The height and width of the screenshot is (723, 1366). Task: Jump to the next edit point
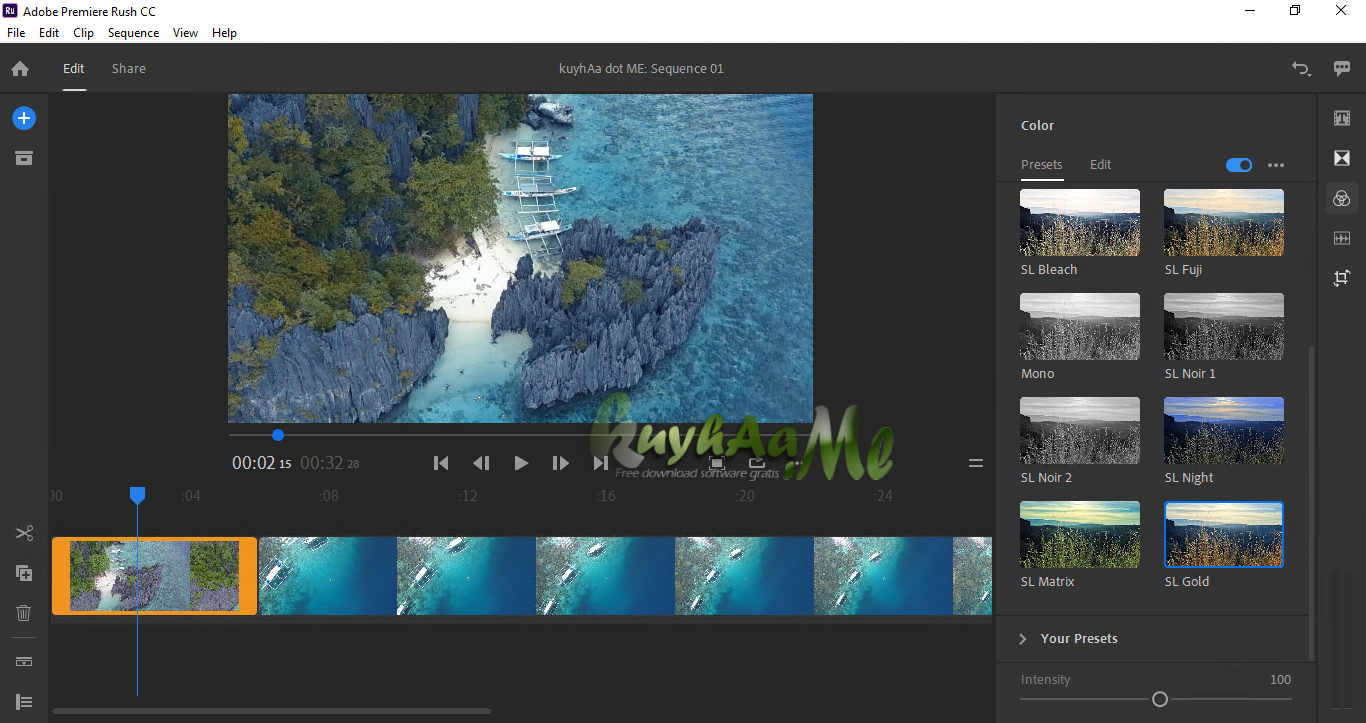point(601,463)
